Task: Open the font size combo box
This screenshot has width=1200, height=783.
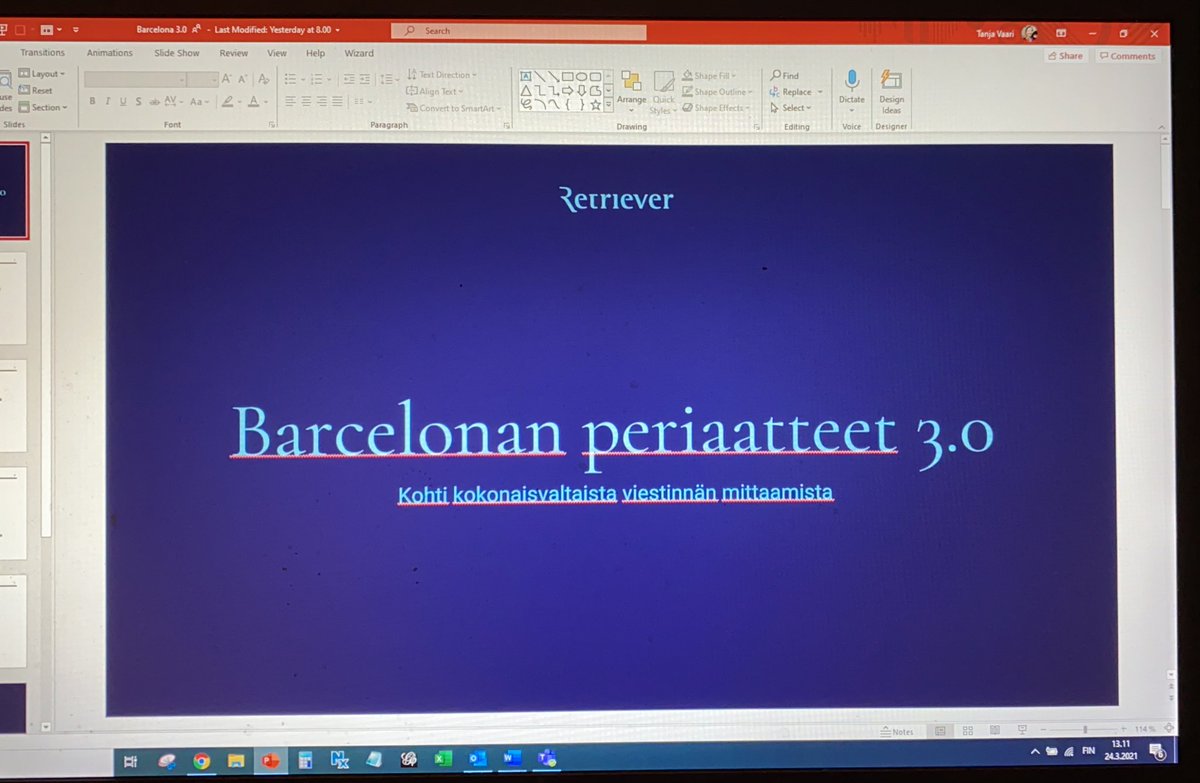Action: tap(203, 79)
